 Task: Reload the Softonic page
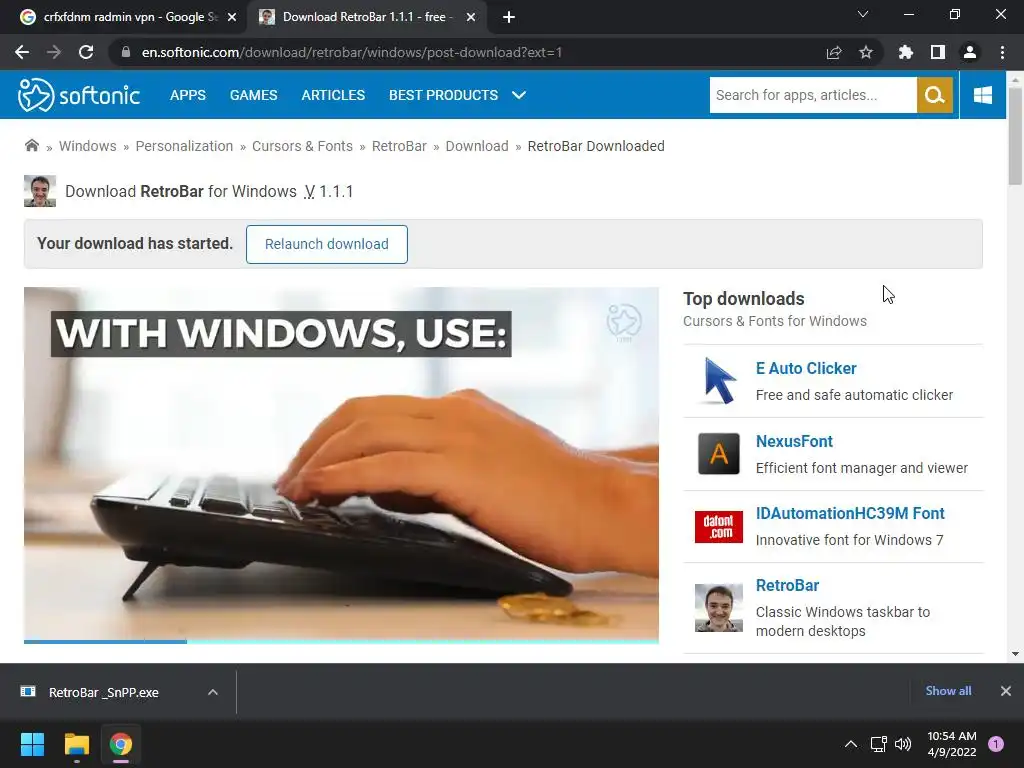click(86, 52)
